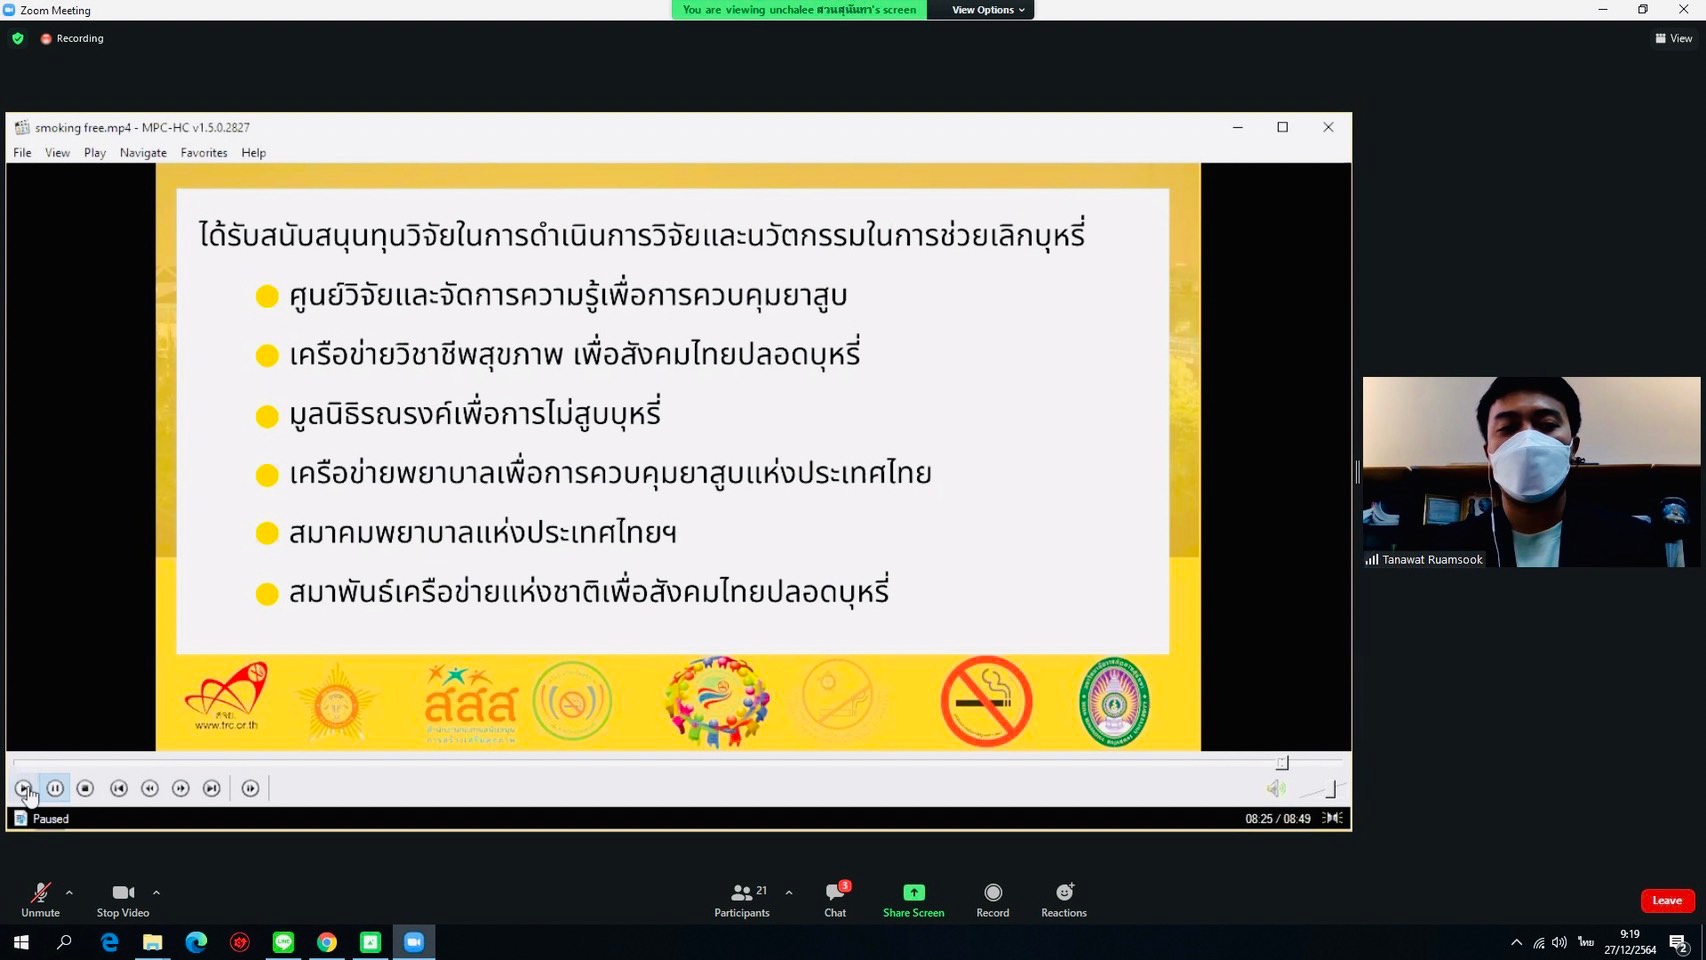
Task: Click the frame step button
Action: [x=250, y=789]
